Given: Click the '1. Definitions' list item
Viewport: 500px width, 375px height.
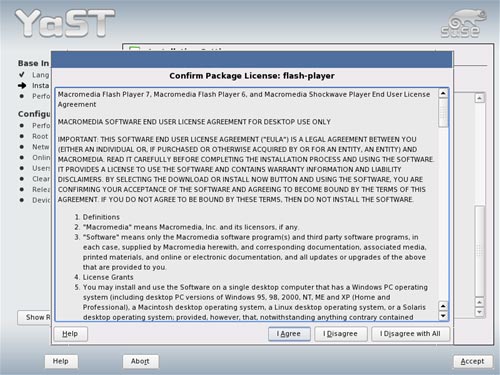Looking at the screenshot, I should [x=97, y=217].
